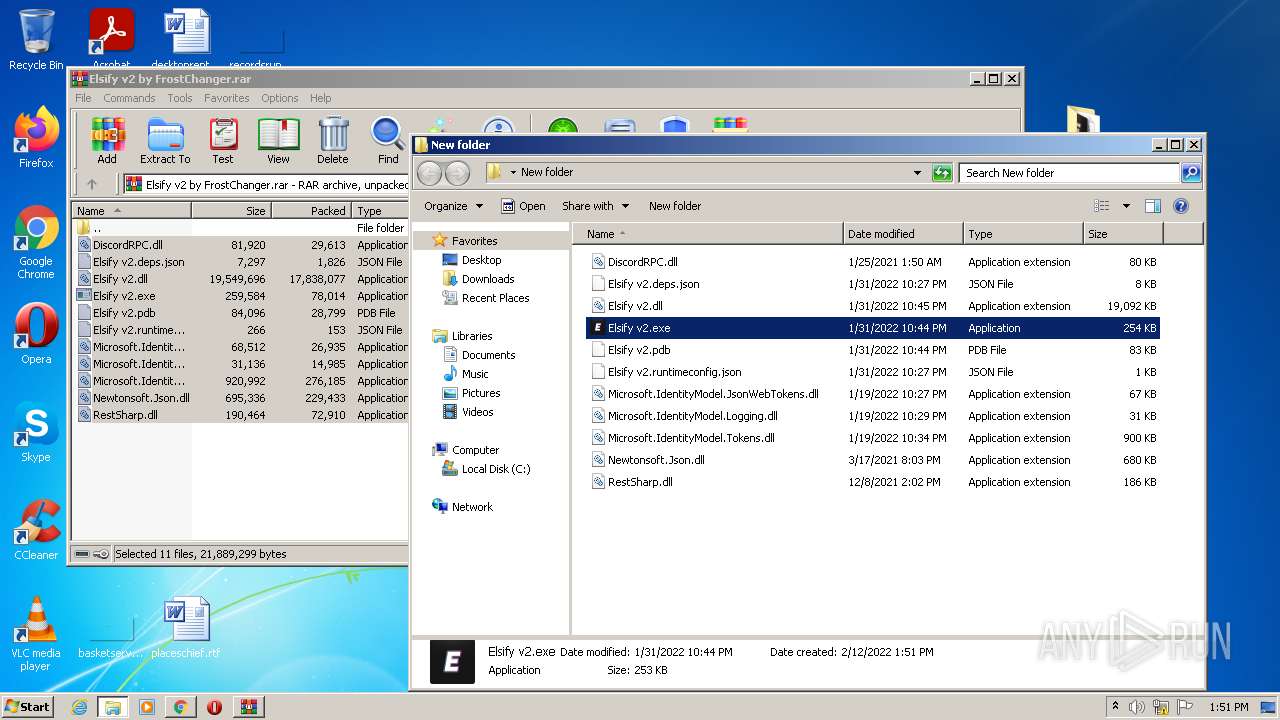Open the Organize dropdown menu
Image resolution: width=1280 pixels, height=720 pixels.
click(x=454, y=206)
